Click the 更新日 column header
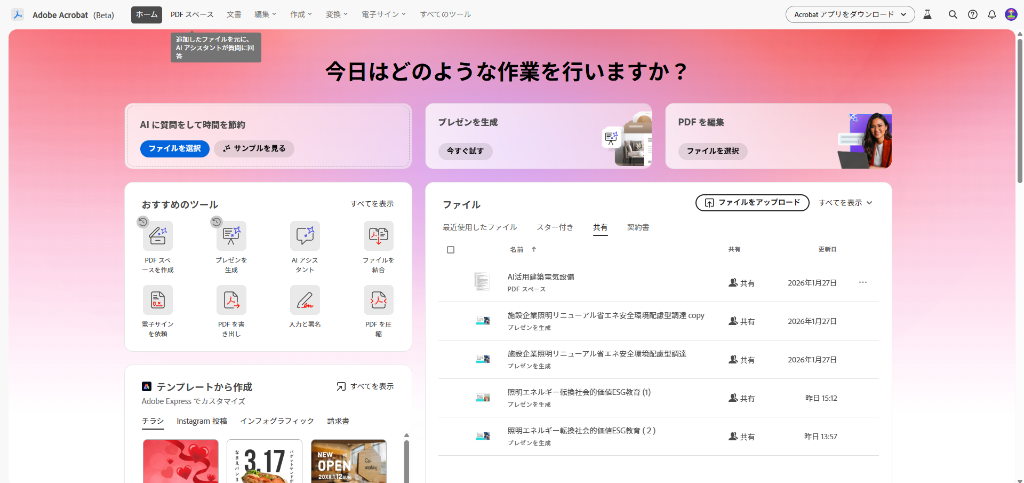 (827, 249)
